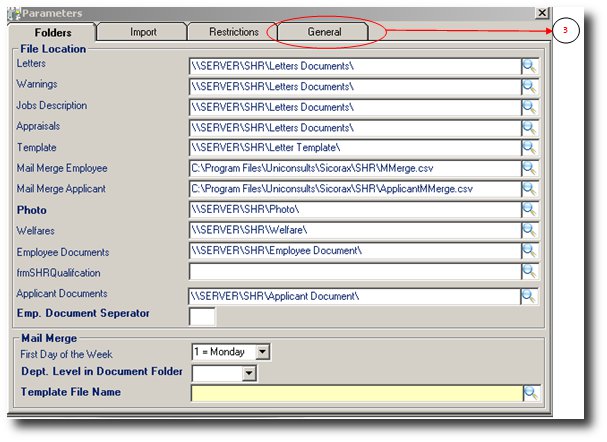Click browse icon for Template path

[x=529, y=149]
